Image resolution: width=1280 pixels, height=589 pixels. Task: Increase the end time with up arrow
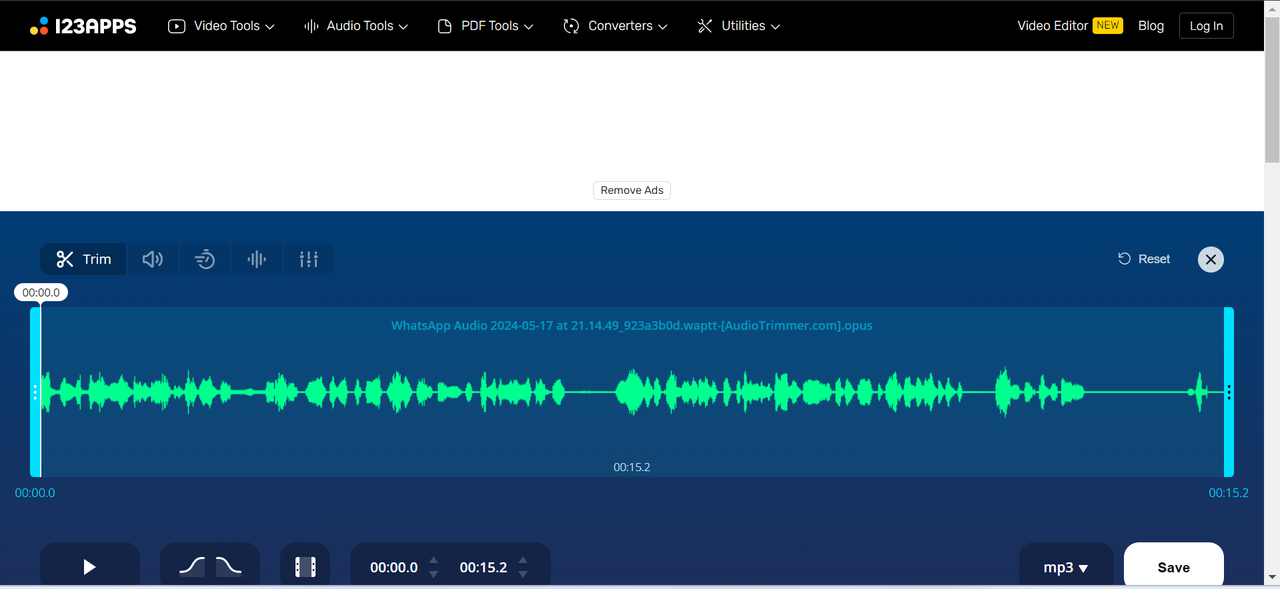click(x=522, y=560)
